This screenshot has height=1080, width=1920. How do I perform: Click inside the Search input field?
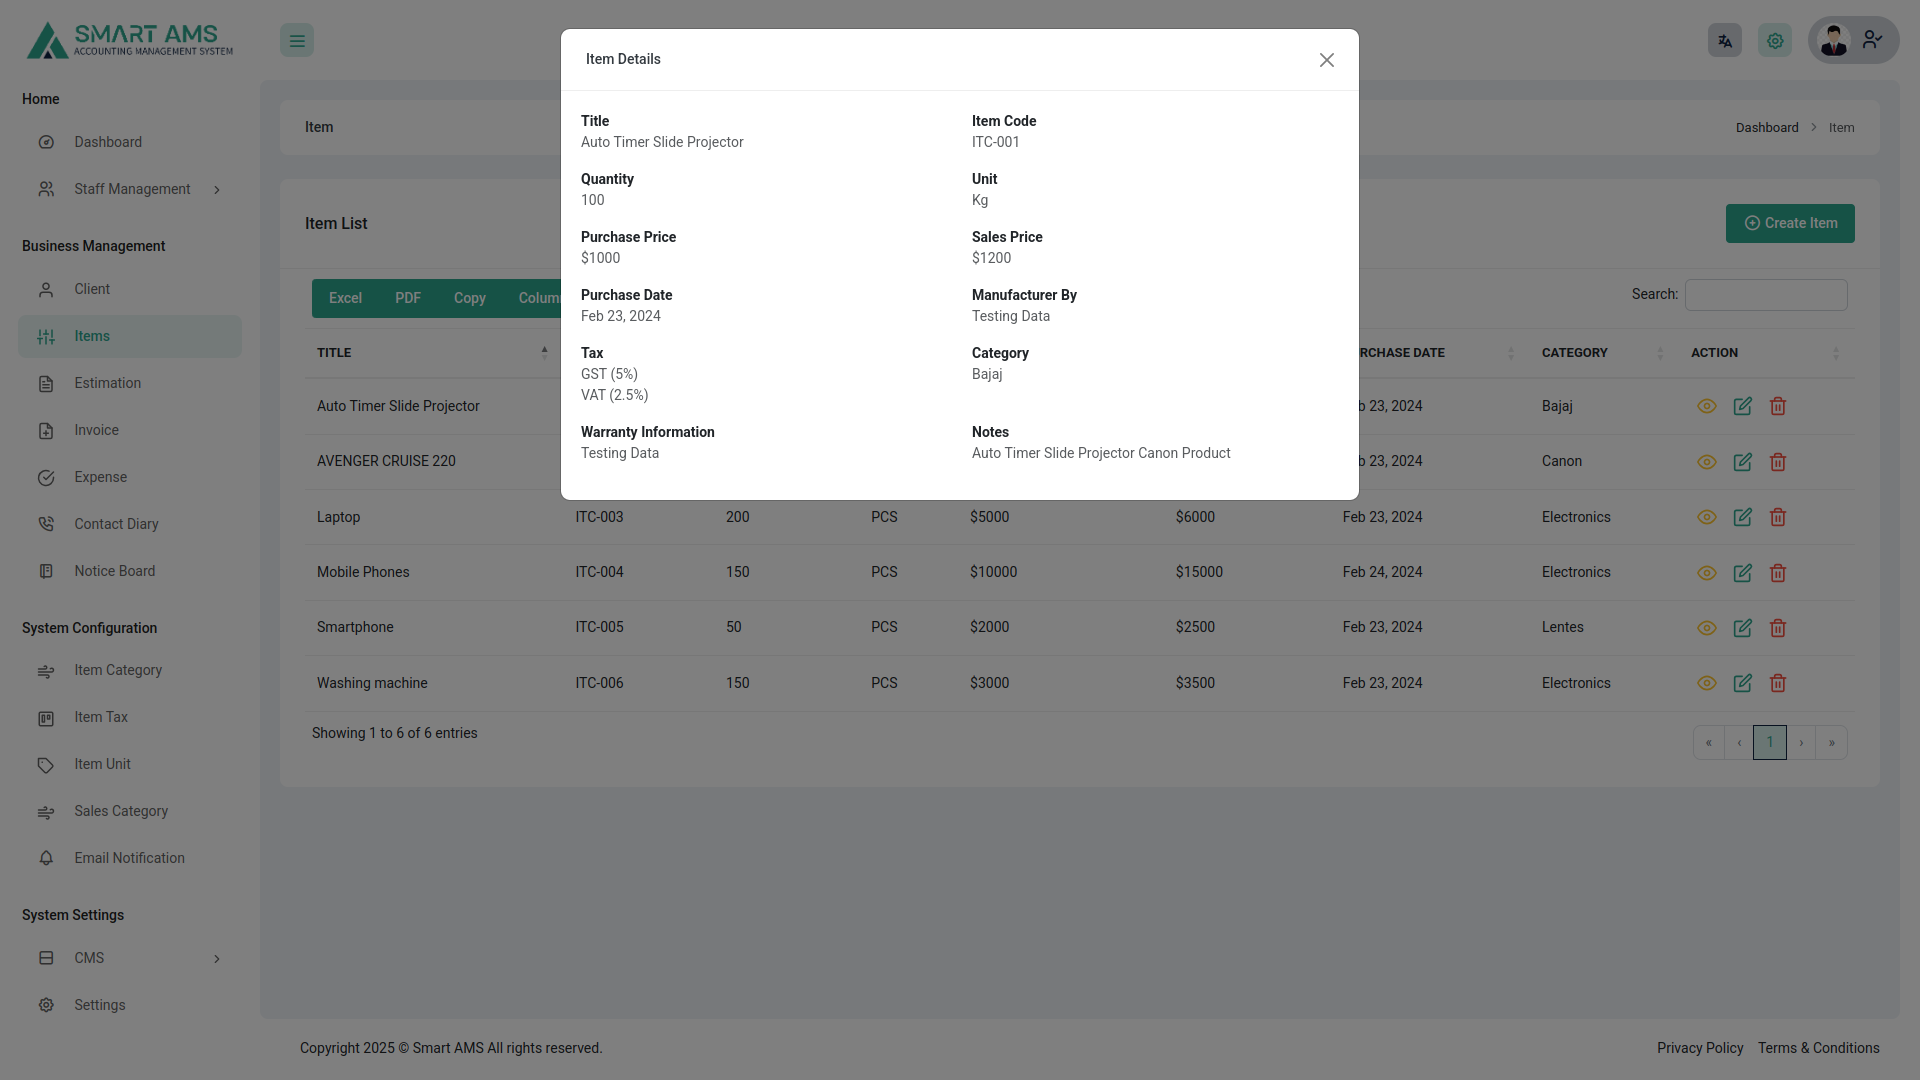tap(1765, 294)
